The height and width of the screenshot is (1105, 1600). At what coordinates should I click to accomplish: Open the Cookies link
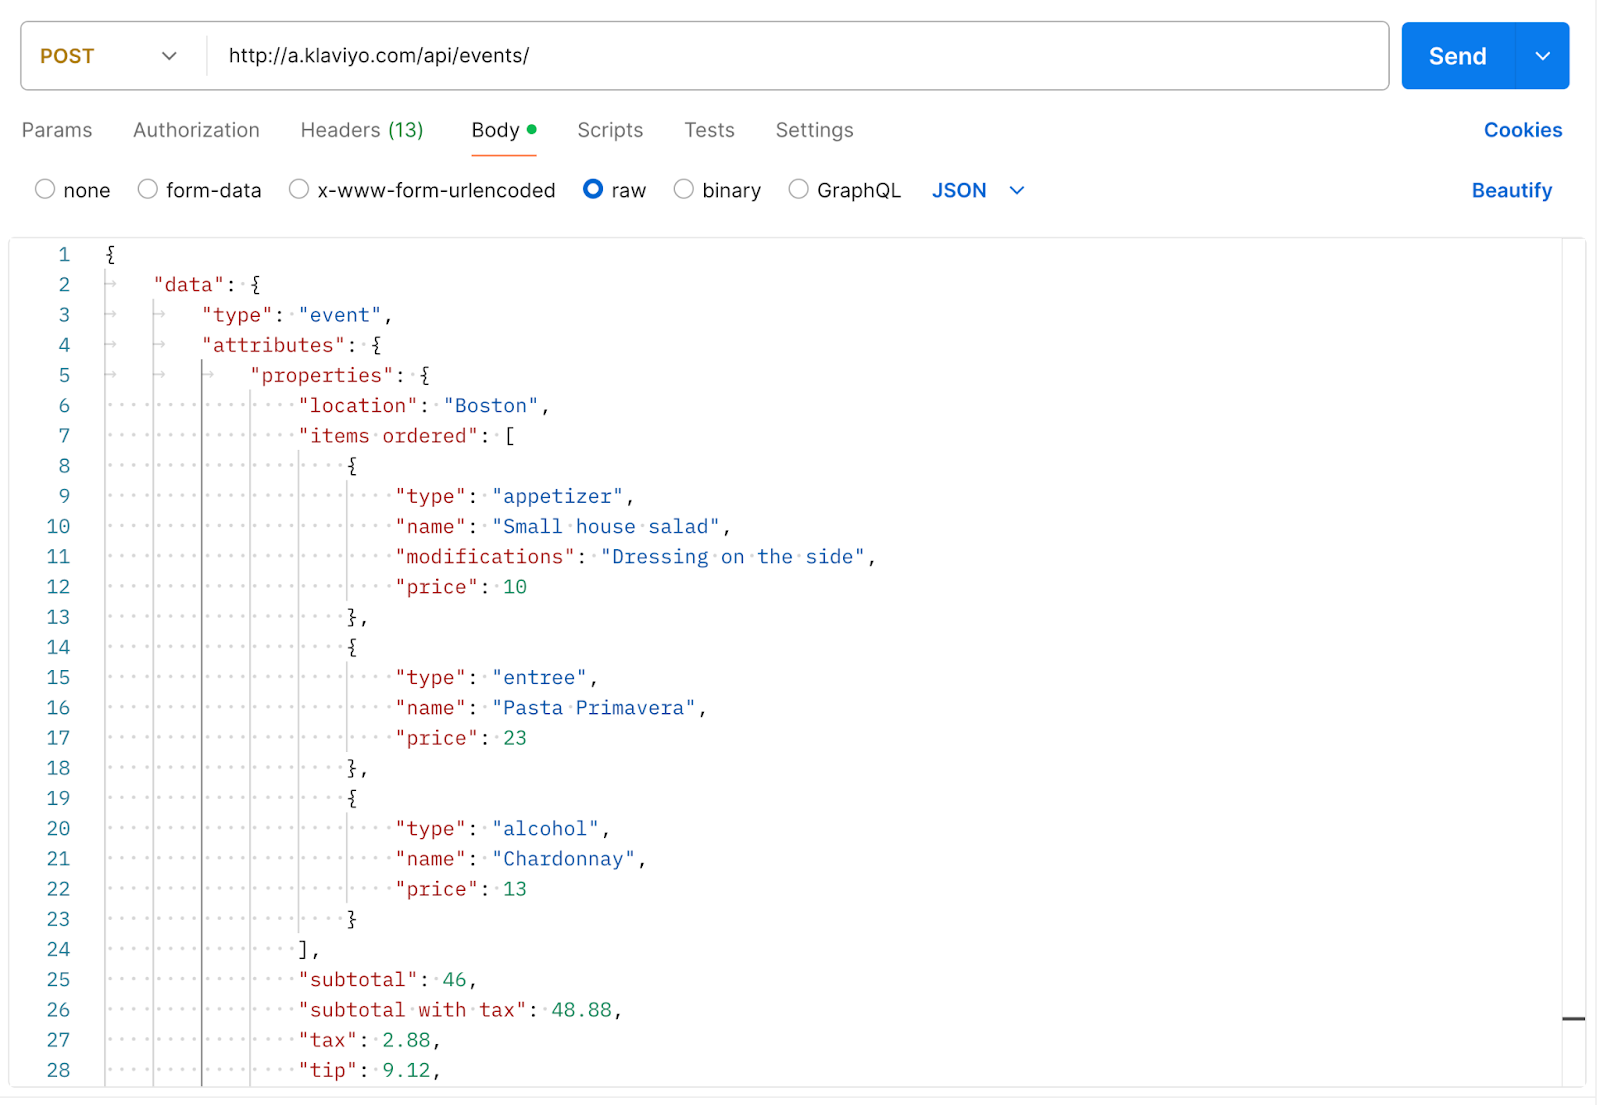[1522, 130]
